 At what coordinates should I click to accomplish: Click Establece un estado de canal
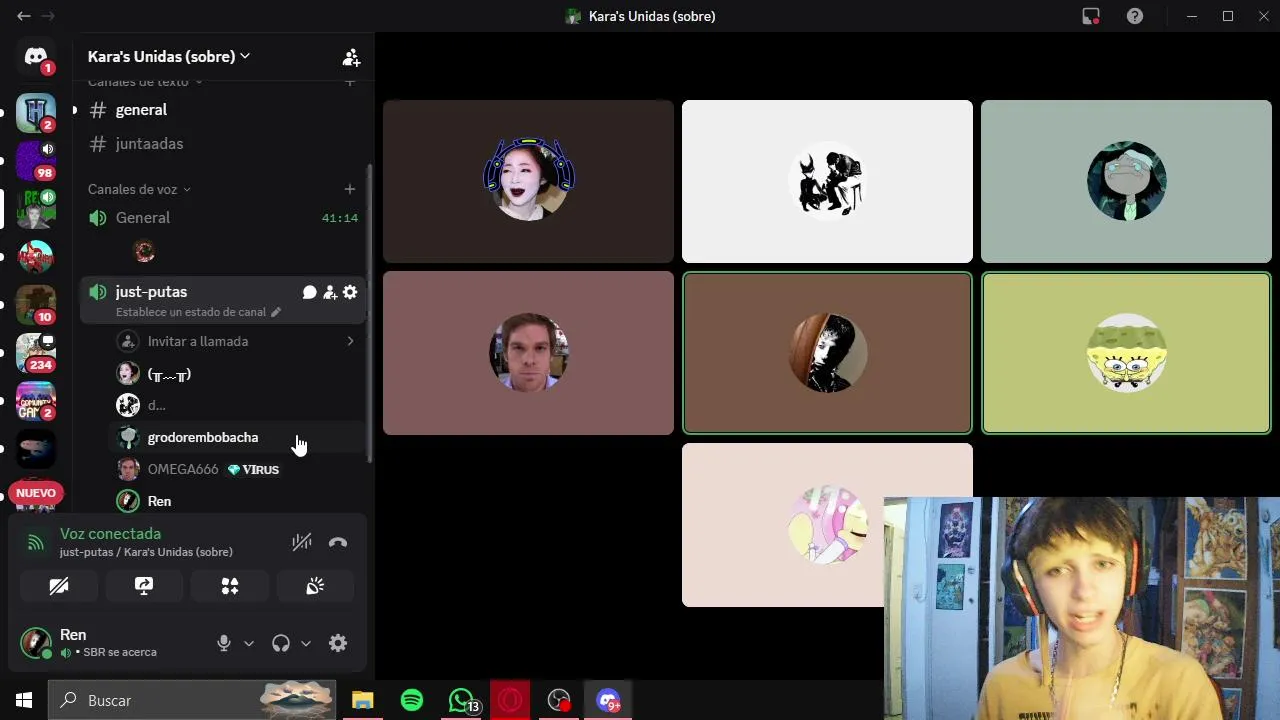coord(198,312)
